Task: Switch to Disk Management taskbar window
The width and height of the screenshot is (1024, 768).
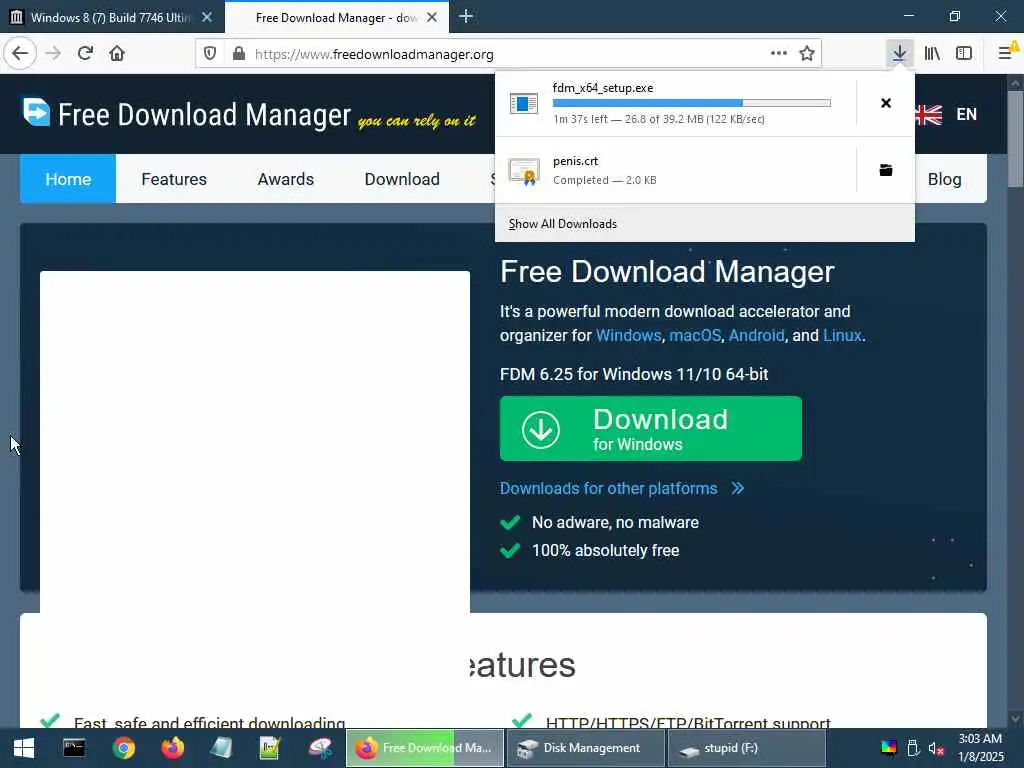Action: [586, 748]
